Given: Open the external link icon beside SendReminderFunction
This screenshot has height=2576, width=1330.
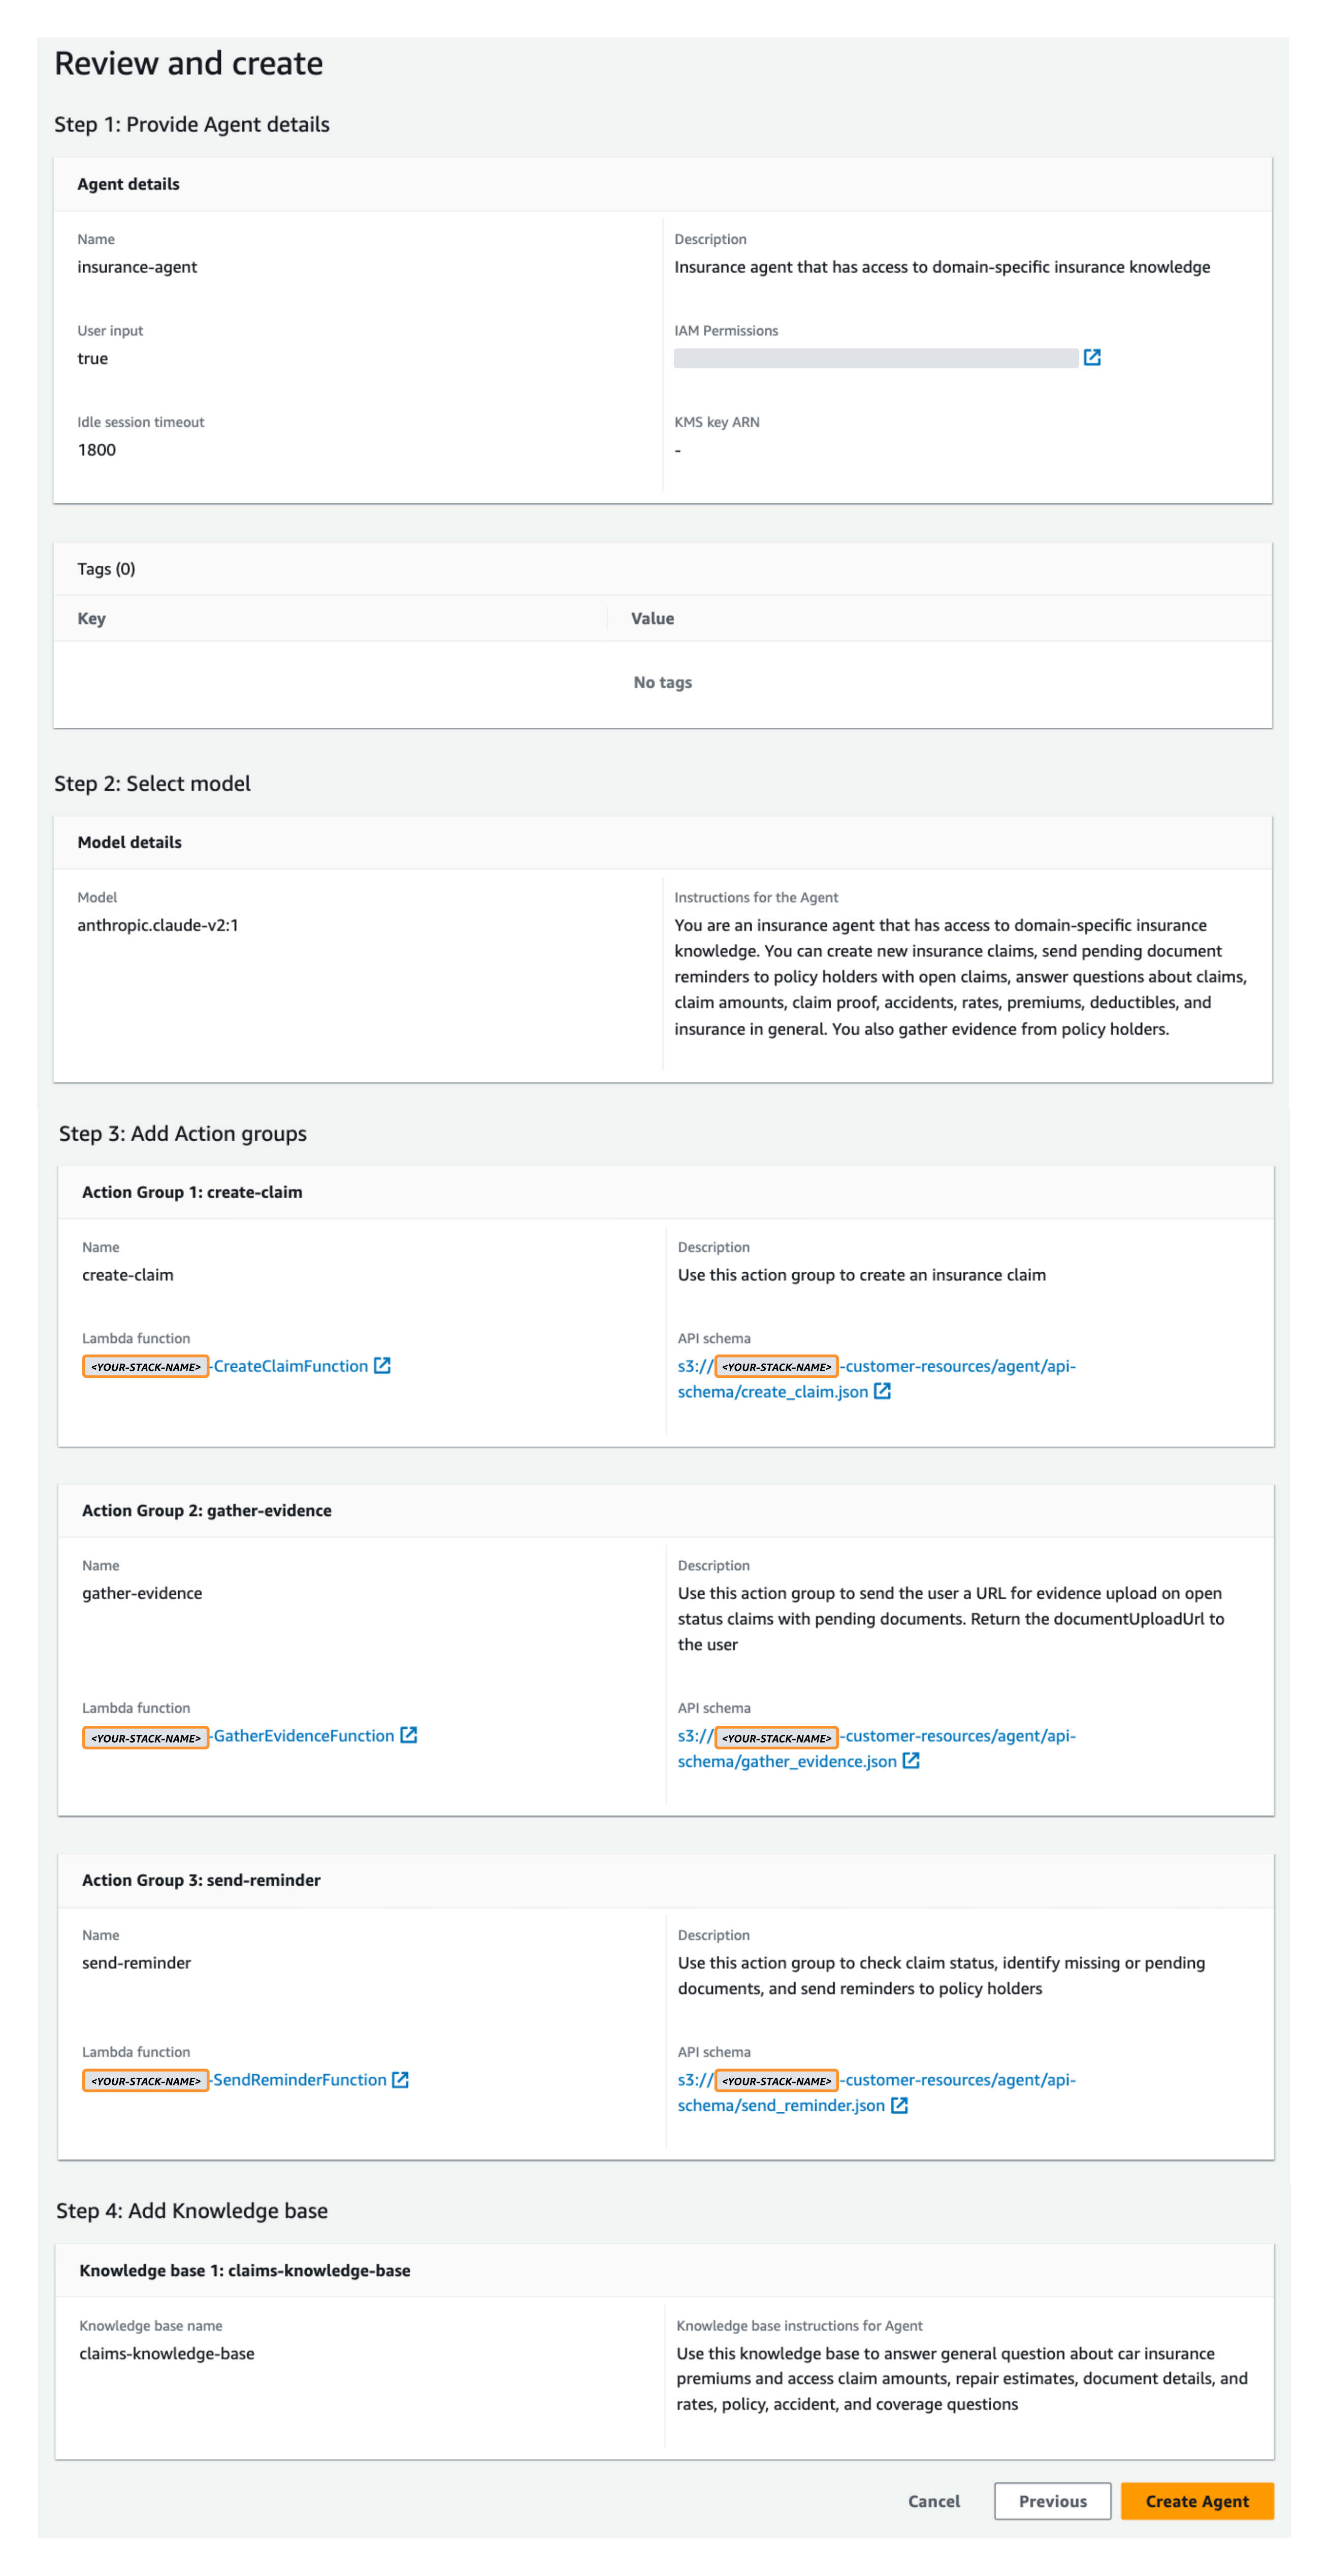Looking at the screenshot, I should click(399, 2079).
